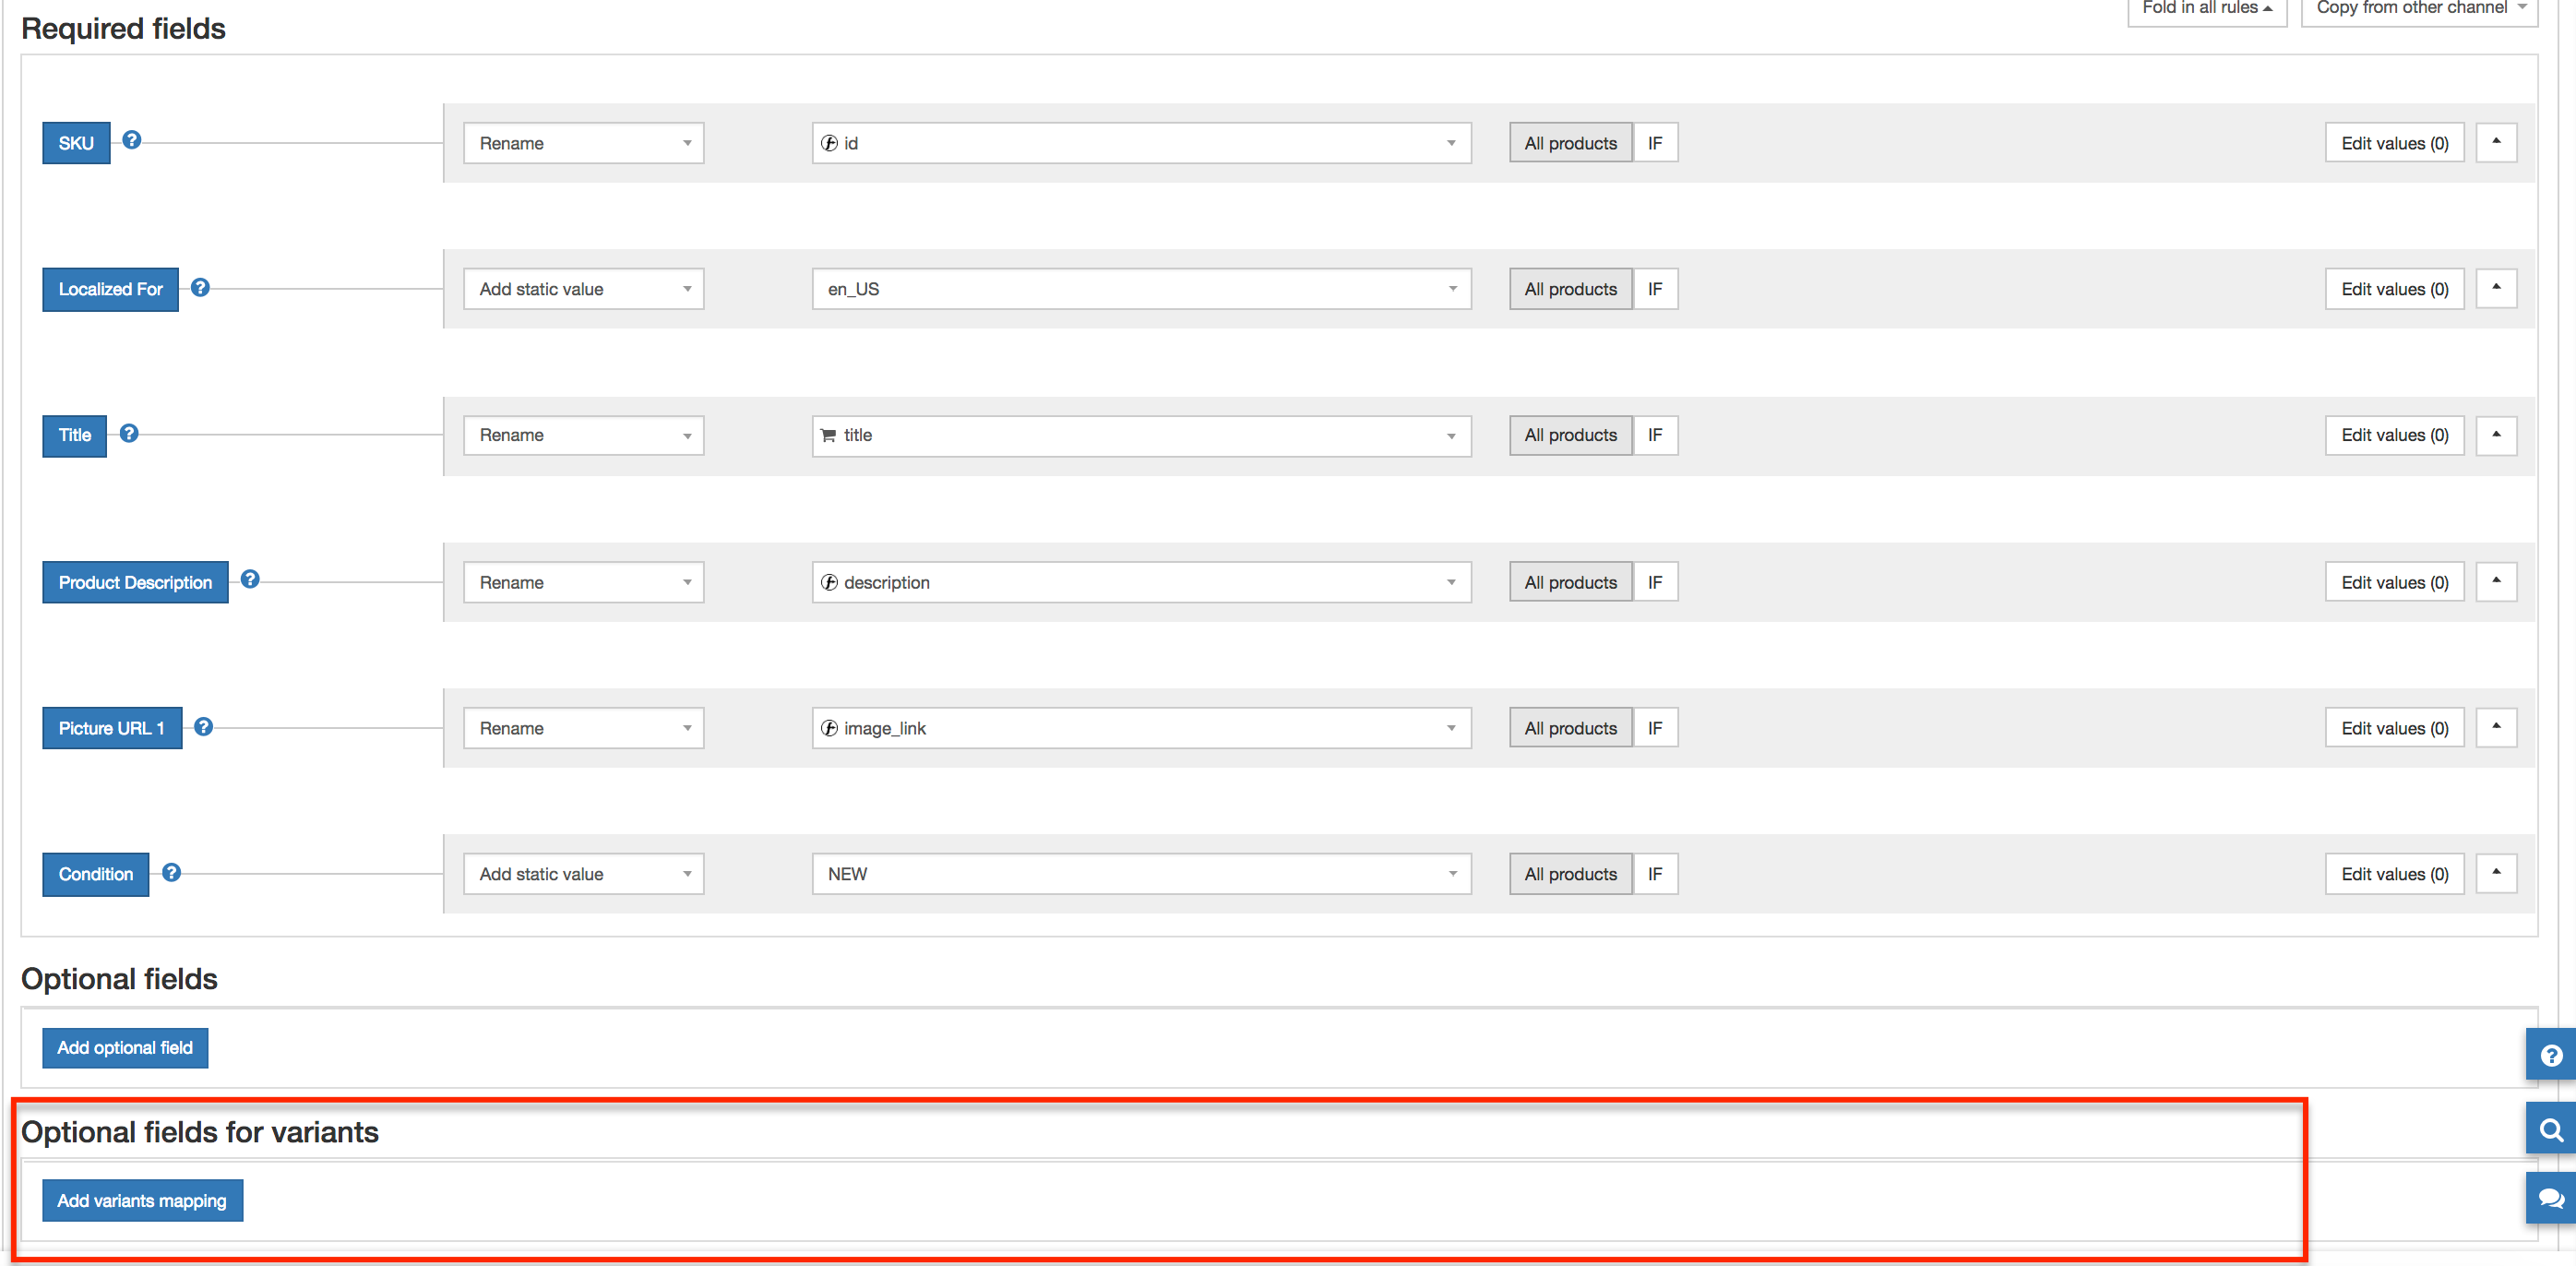Click Edit values (0) for Picture URL 1
This screenshot has height=1266, width=2576.
(x=2394, y=728)
